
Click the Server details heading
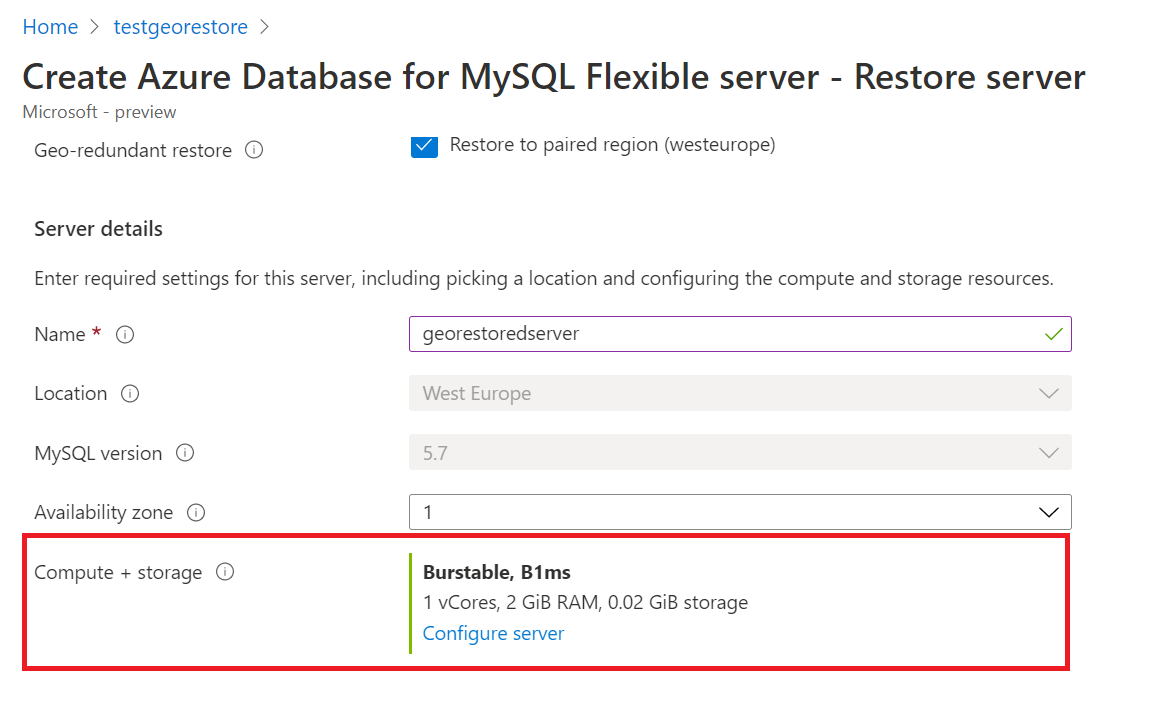pyautogui.click(x=98, y=229)
